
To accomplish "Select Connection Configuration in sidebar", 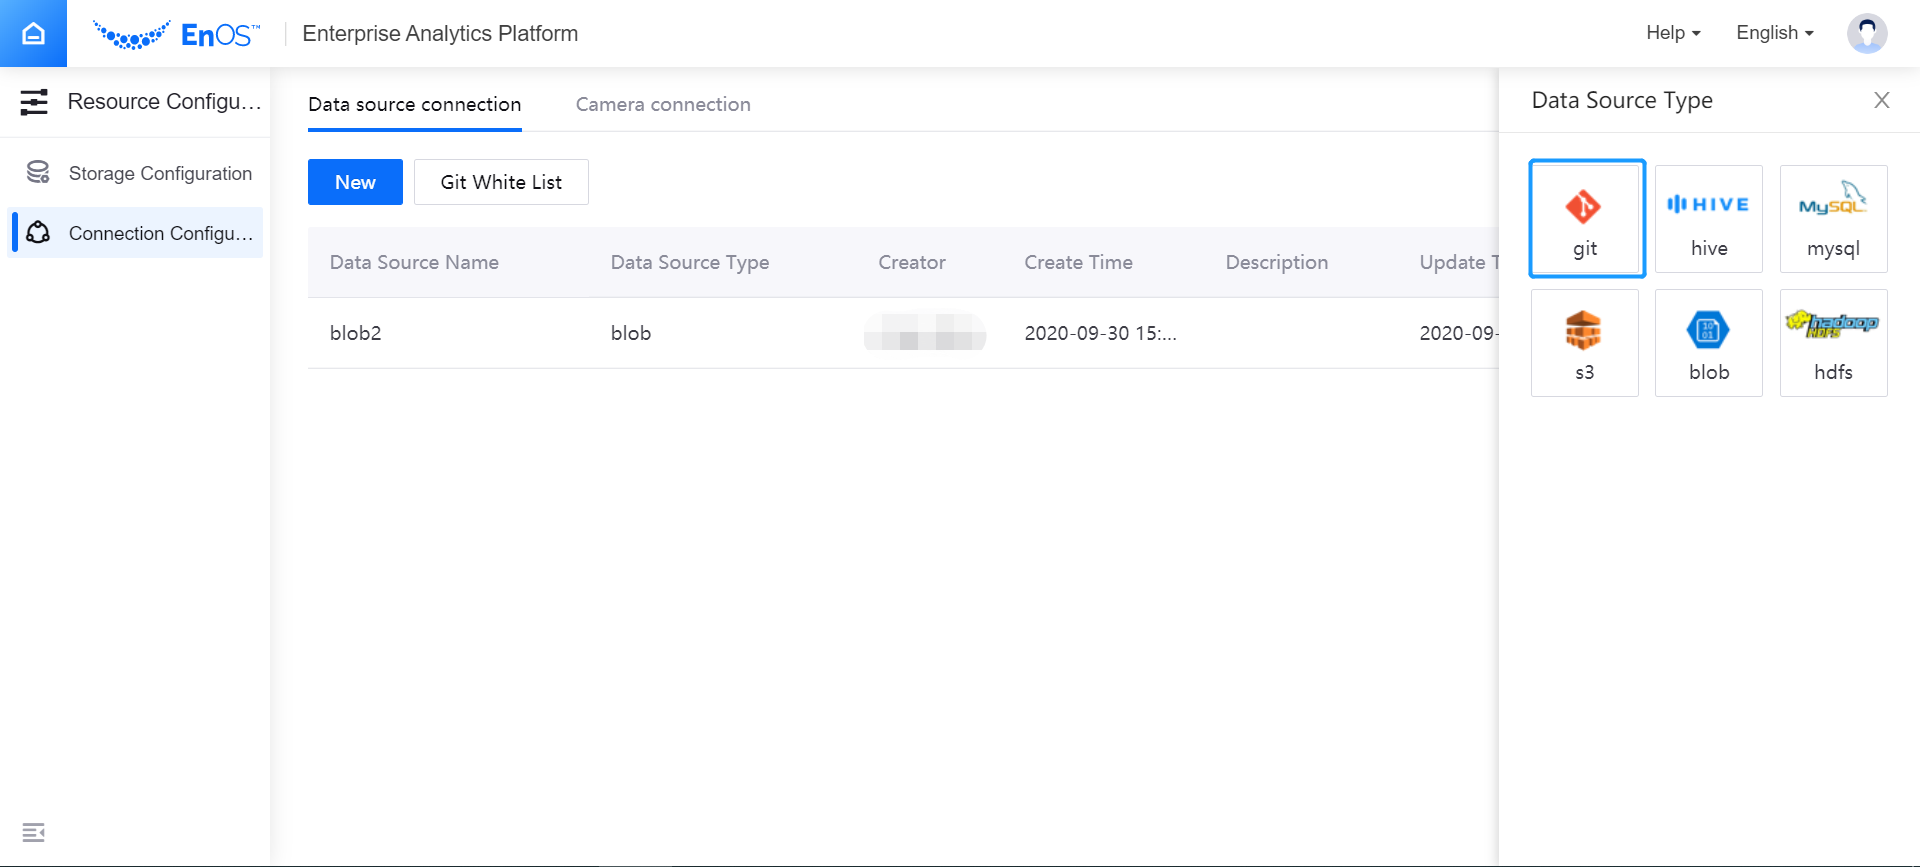I will pos(159,233).
